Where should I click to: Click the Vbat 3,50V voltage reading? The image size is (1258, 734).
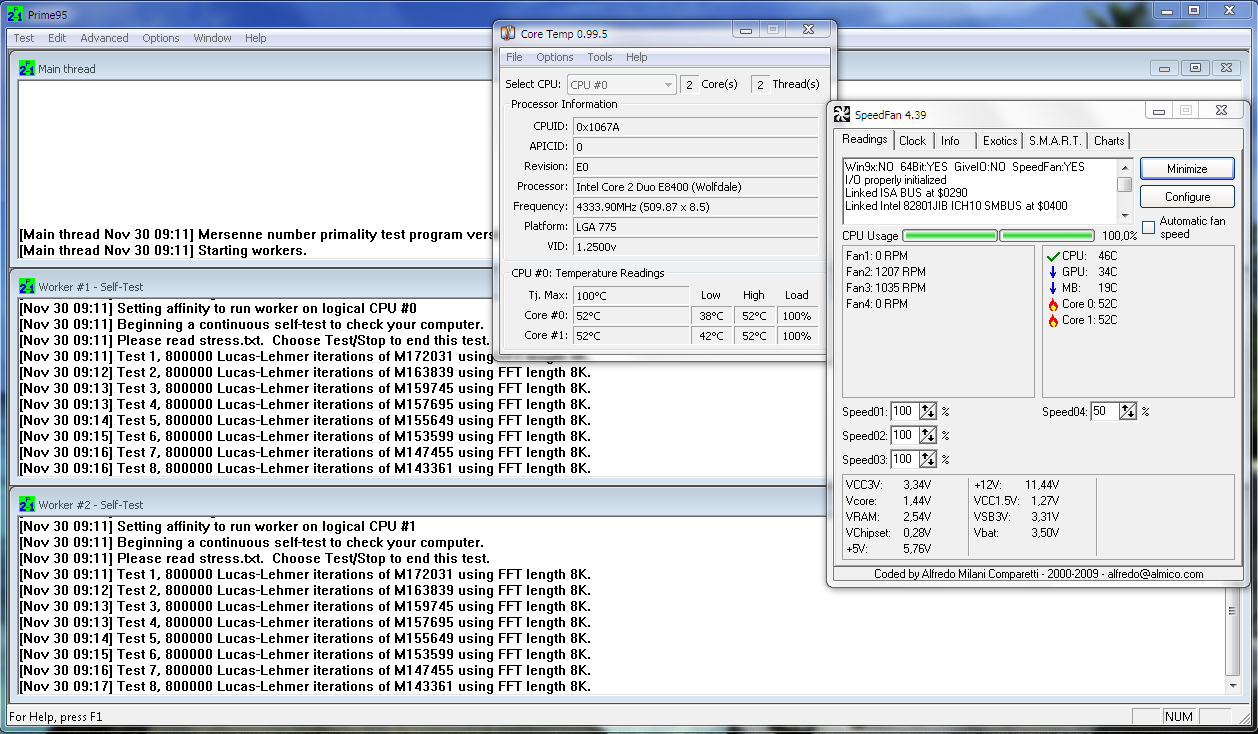point(1016,533)
